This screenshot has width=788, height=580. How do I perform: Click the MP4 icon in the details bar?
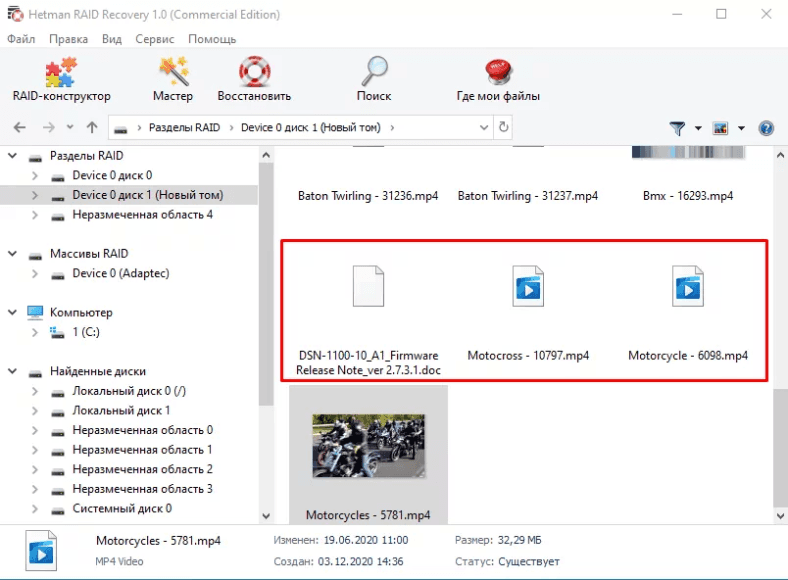pos(41,550)
